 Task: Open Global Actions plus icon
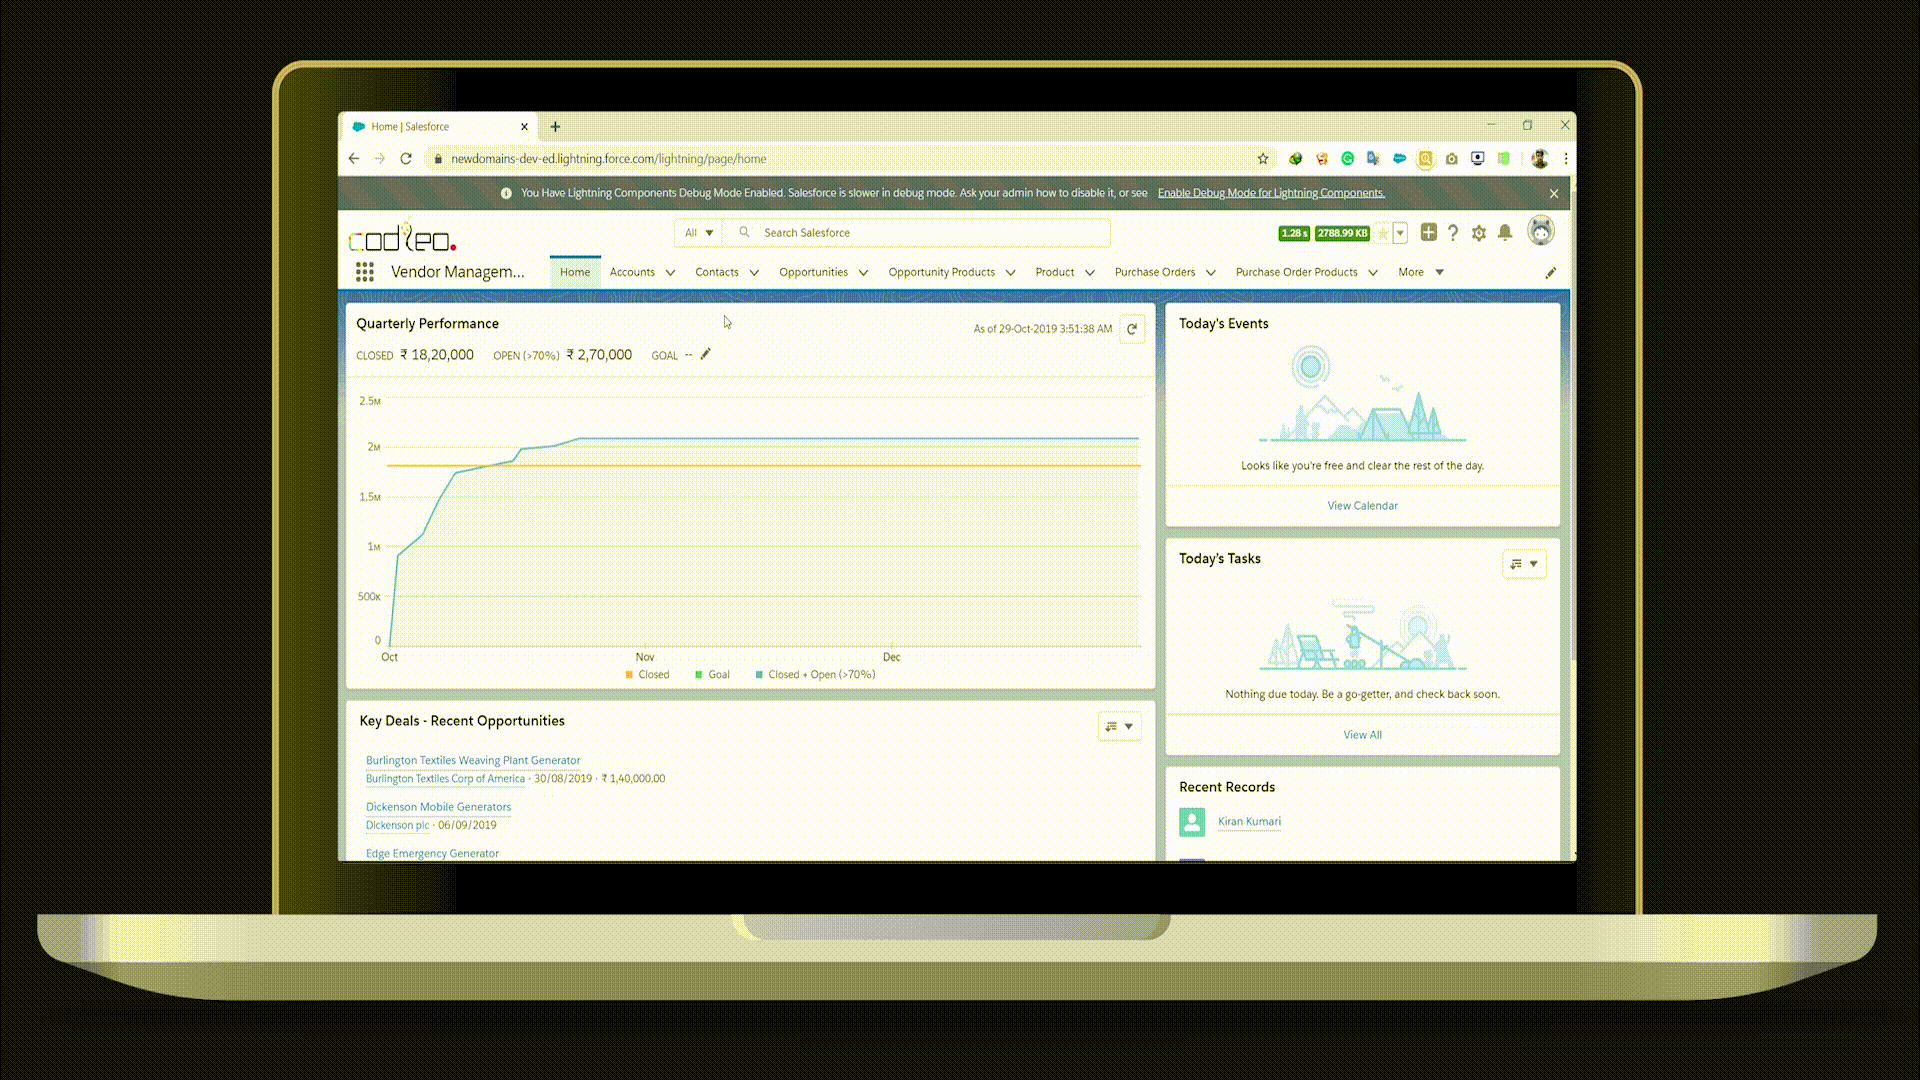[x=1429, y=233]
